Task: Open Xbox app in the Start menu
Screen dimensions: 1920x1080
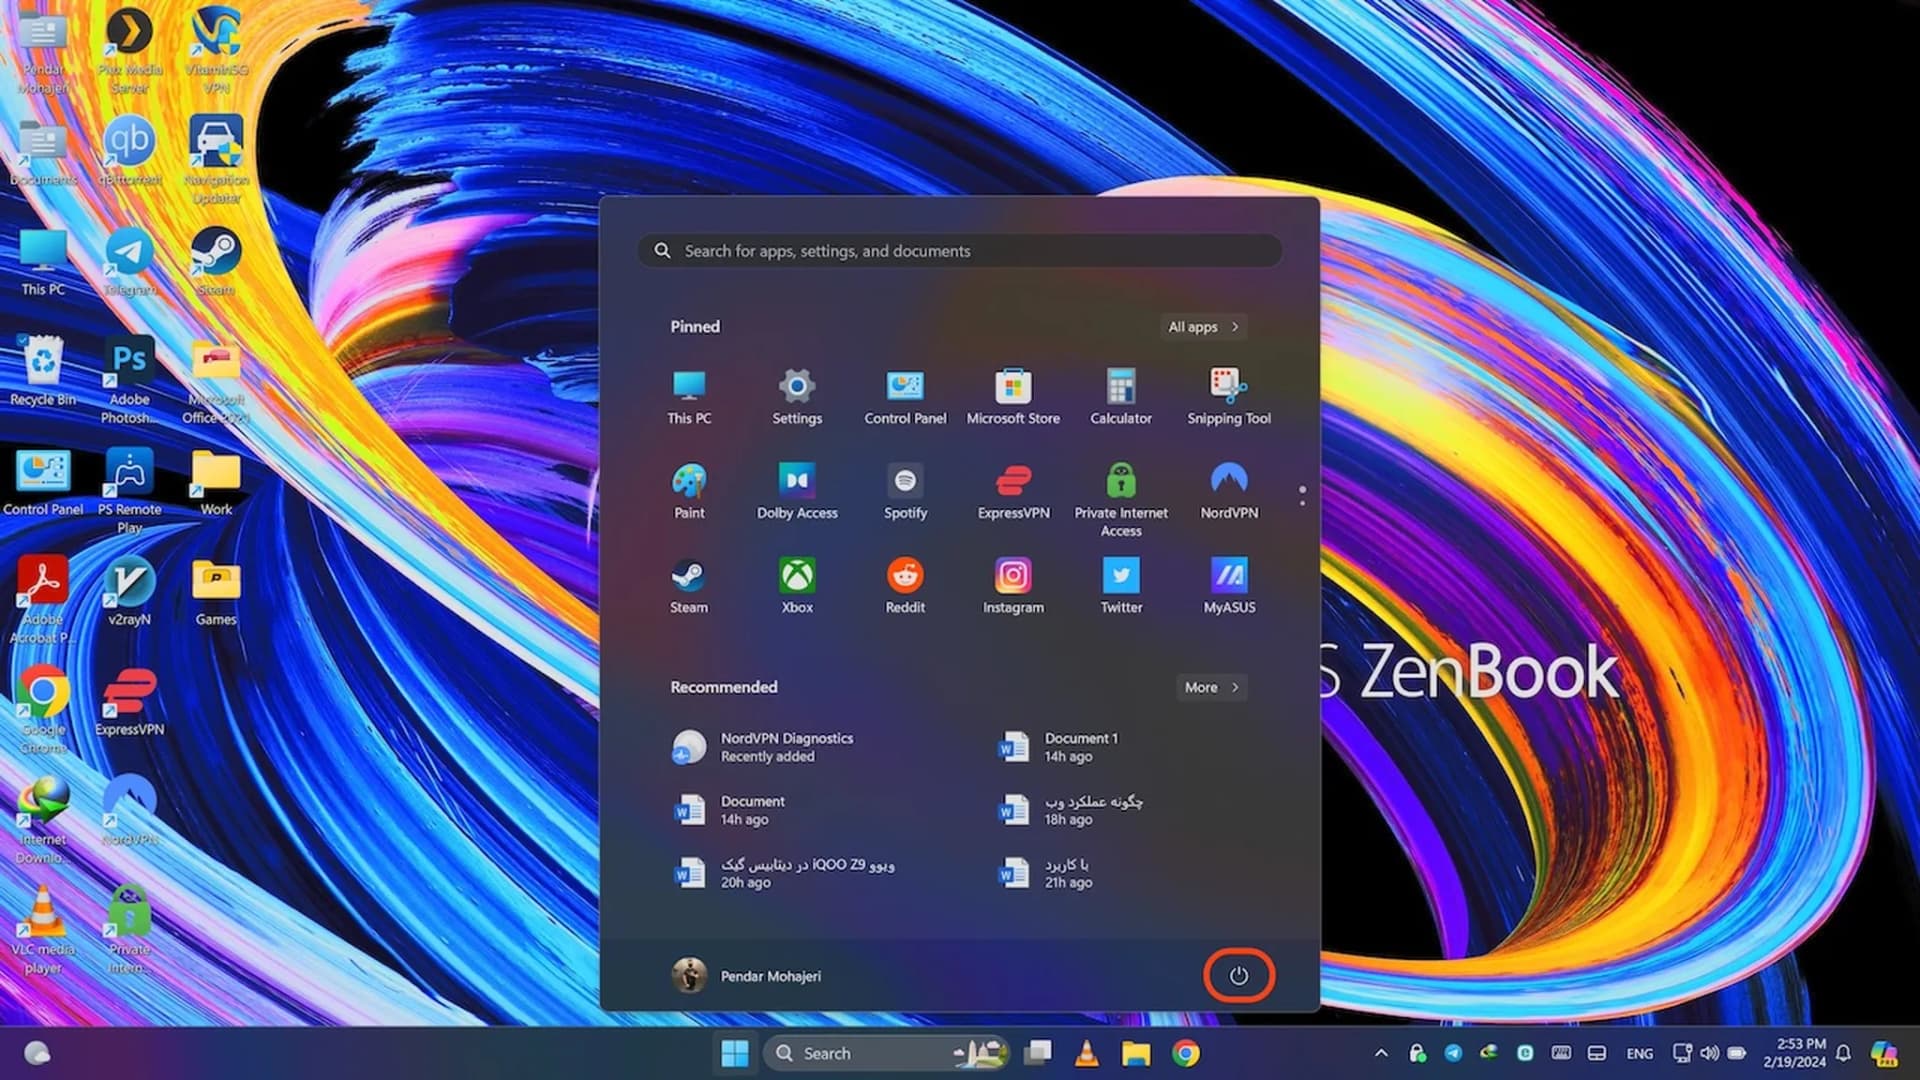Action: [796, 586]
